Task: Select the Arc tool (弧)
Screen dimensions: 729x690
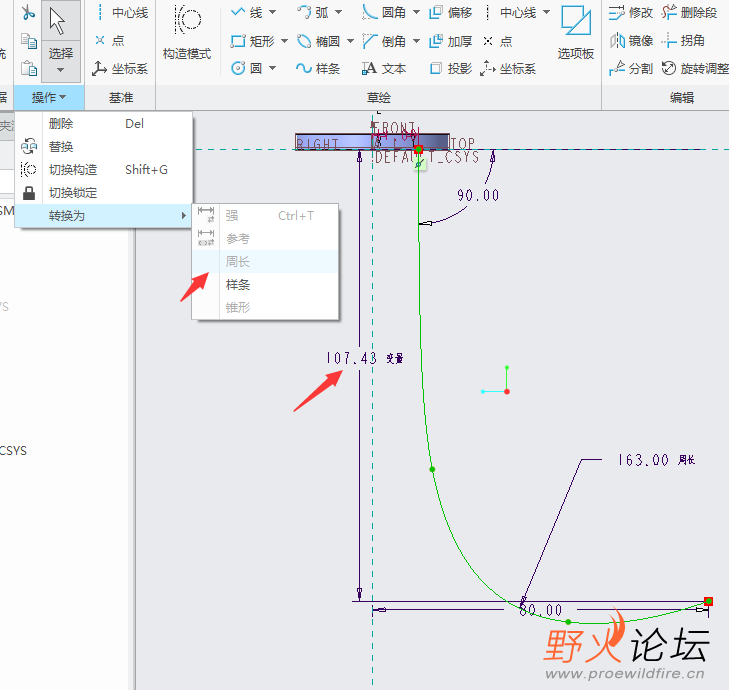Action: (x=313, y=13)
